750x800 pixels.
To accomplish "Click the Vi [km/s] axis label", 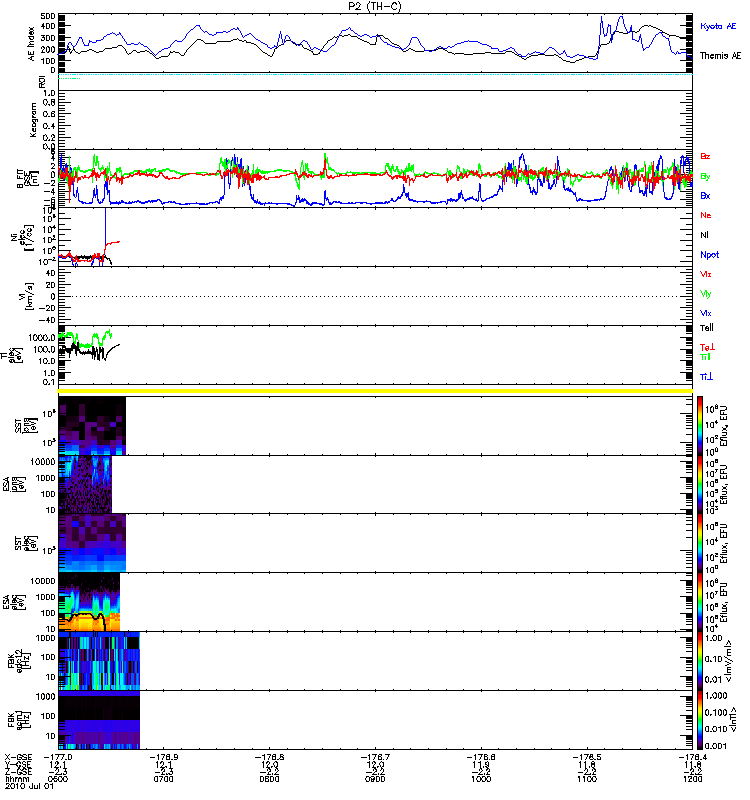I will pos(27,296).
